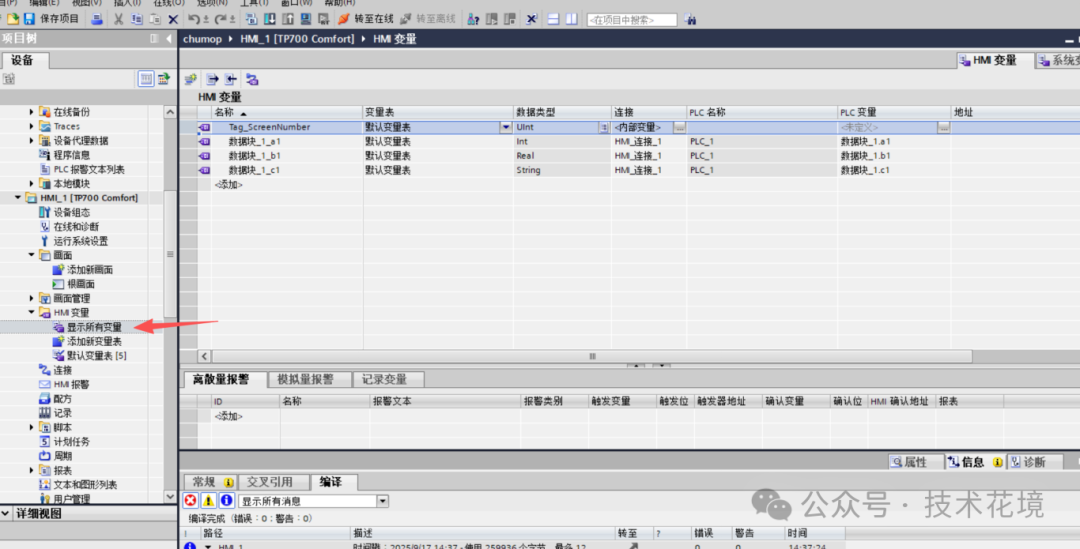This screenshot has width=1080, height=549.
Task: Toggle the error message filter icon
Action: [x=191, y=501]
